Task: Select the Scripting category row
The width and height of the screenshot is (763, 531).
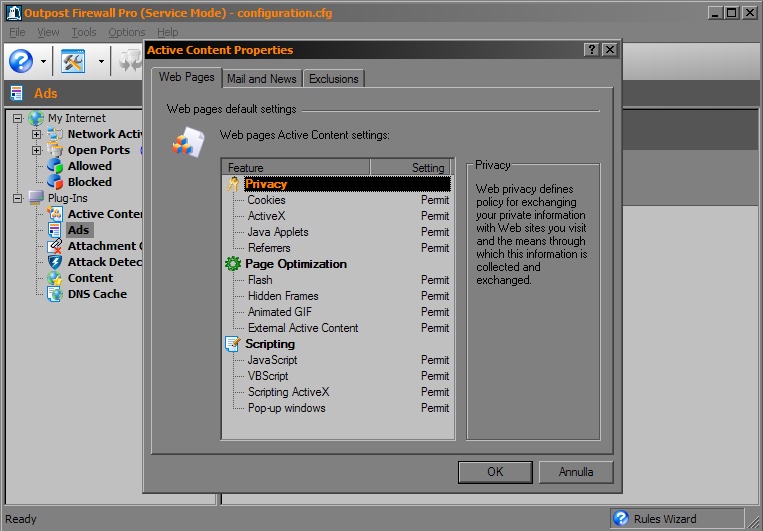Action: pyautogui.click(x=337, y=344)
